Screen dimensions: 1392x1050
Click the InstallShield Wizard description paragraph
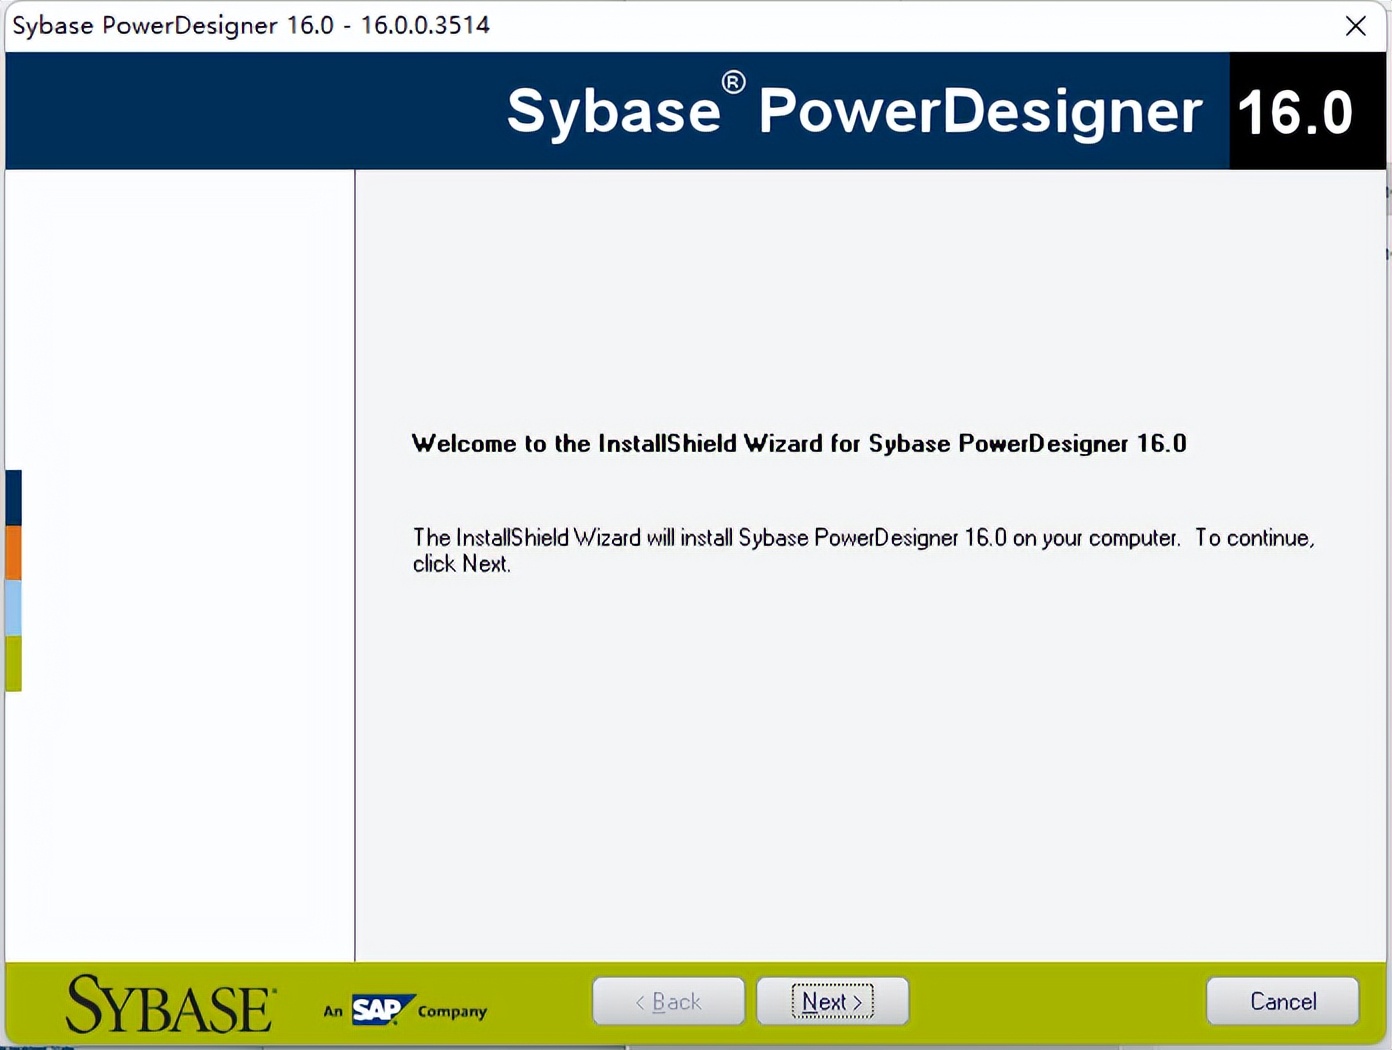point(862,550)
